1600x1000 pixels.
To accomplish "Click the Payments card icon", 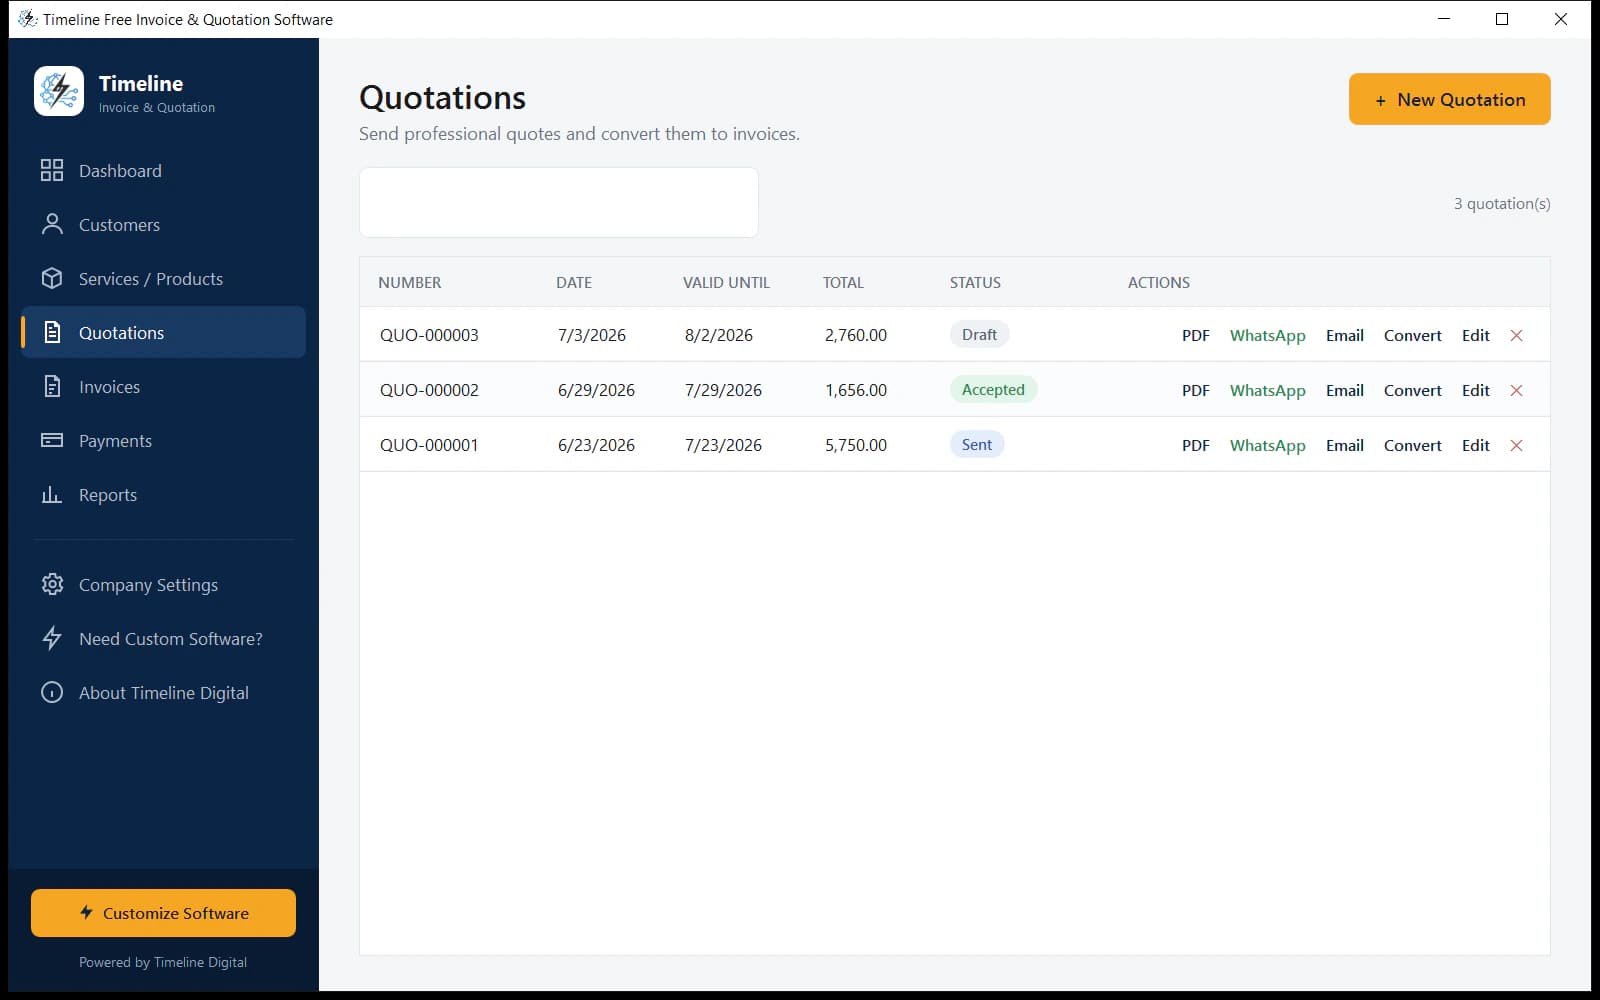I will coord(52,440).
